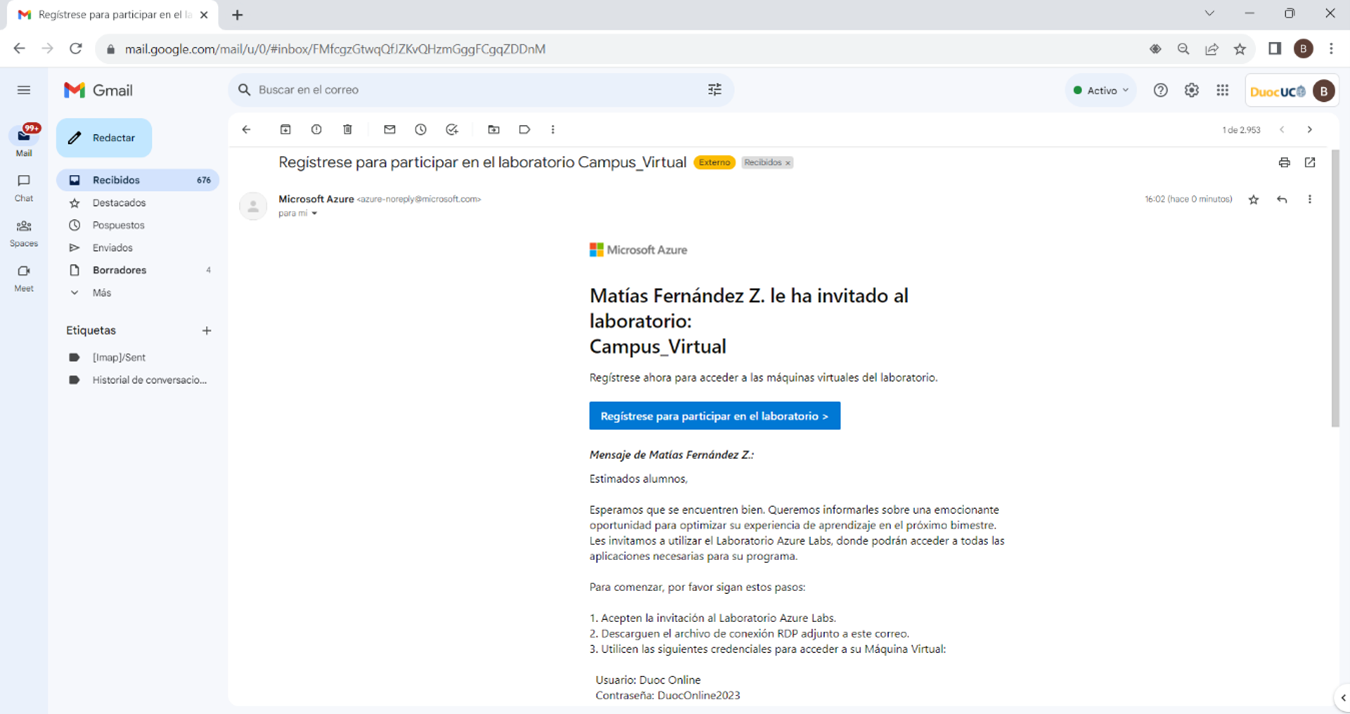Open Chrome tab search dropdown
The image size is (1350, 714).
pos(1209,14)
